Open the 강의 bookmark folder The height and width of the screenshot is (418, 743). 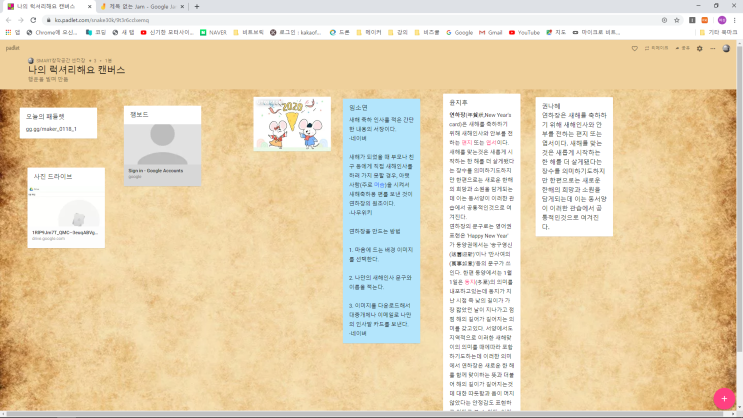coord(398,32)
